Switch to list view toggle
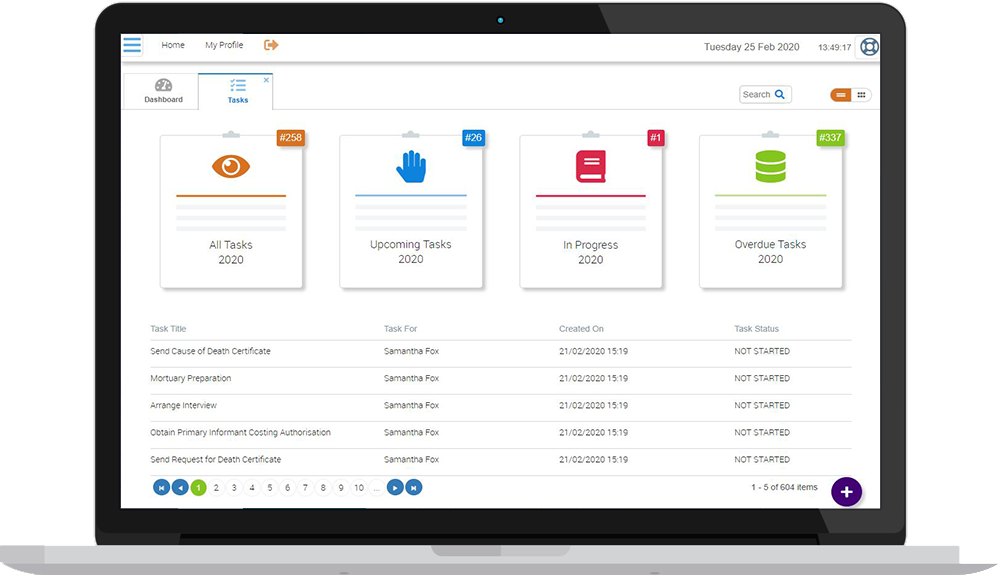This screenshot has height=575, width=1000. 841,95
